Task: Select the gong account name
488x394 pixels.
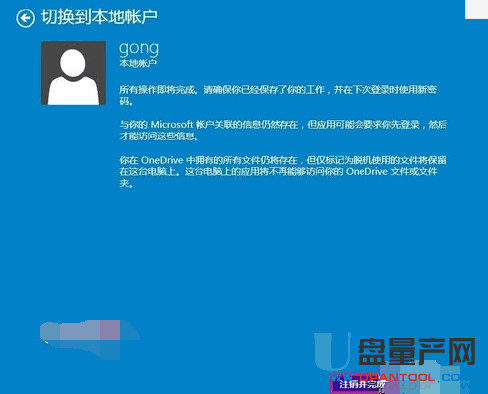Action: (139, 49)
